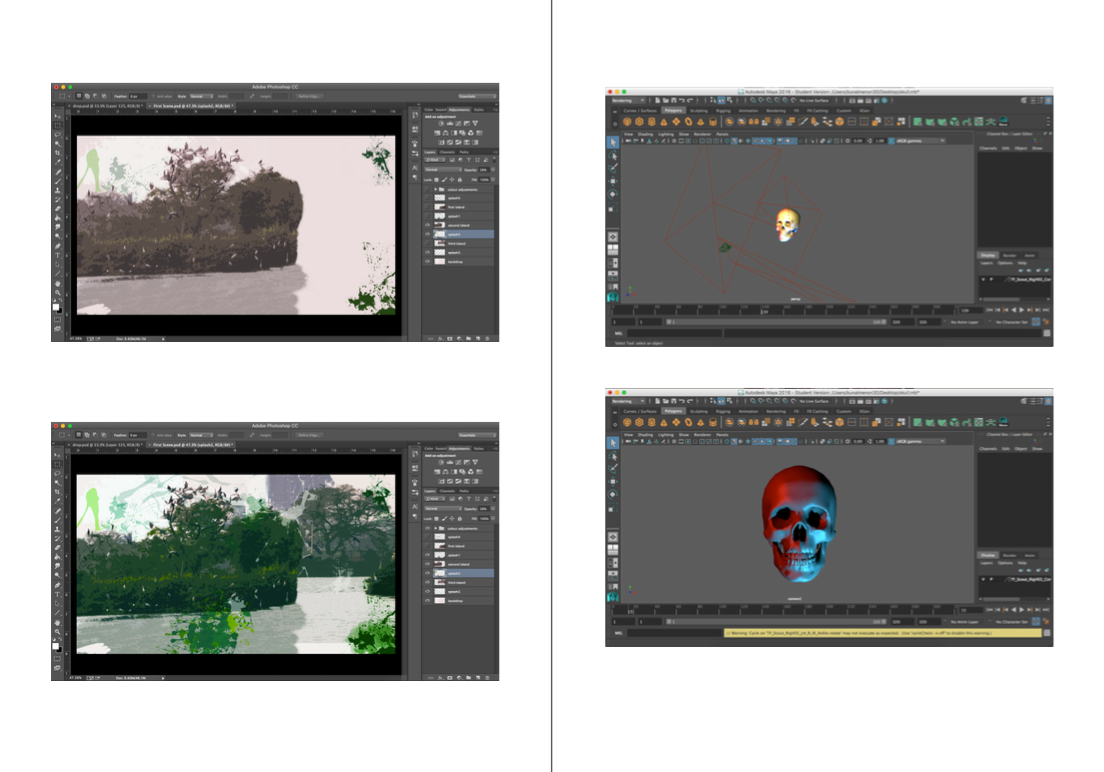Open Normal blend mode dropdown in top Photoshop window
The height and width of the screenshot is (772, 1104).
444,170
